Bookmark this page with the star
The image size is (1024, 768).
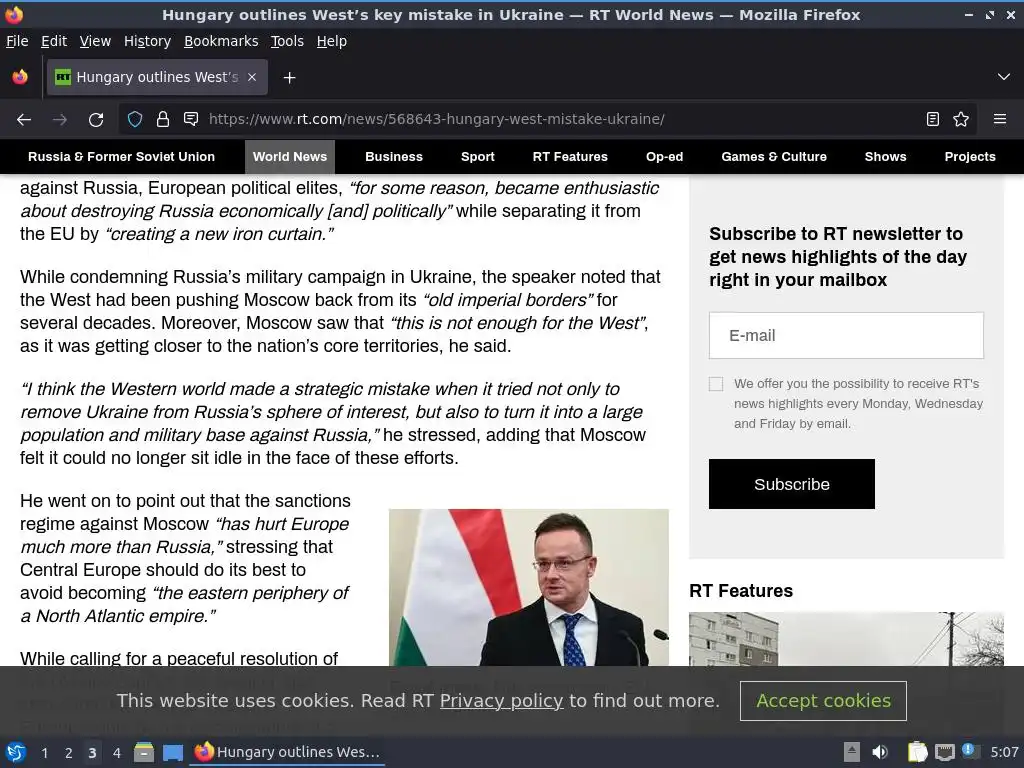tap(961, 120)
